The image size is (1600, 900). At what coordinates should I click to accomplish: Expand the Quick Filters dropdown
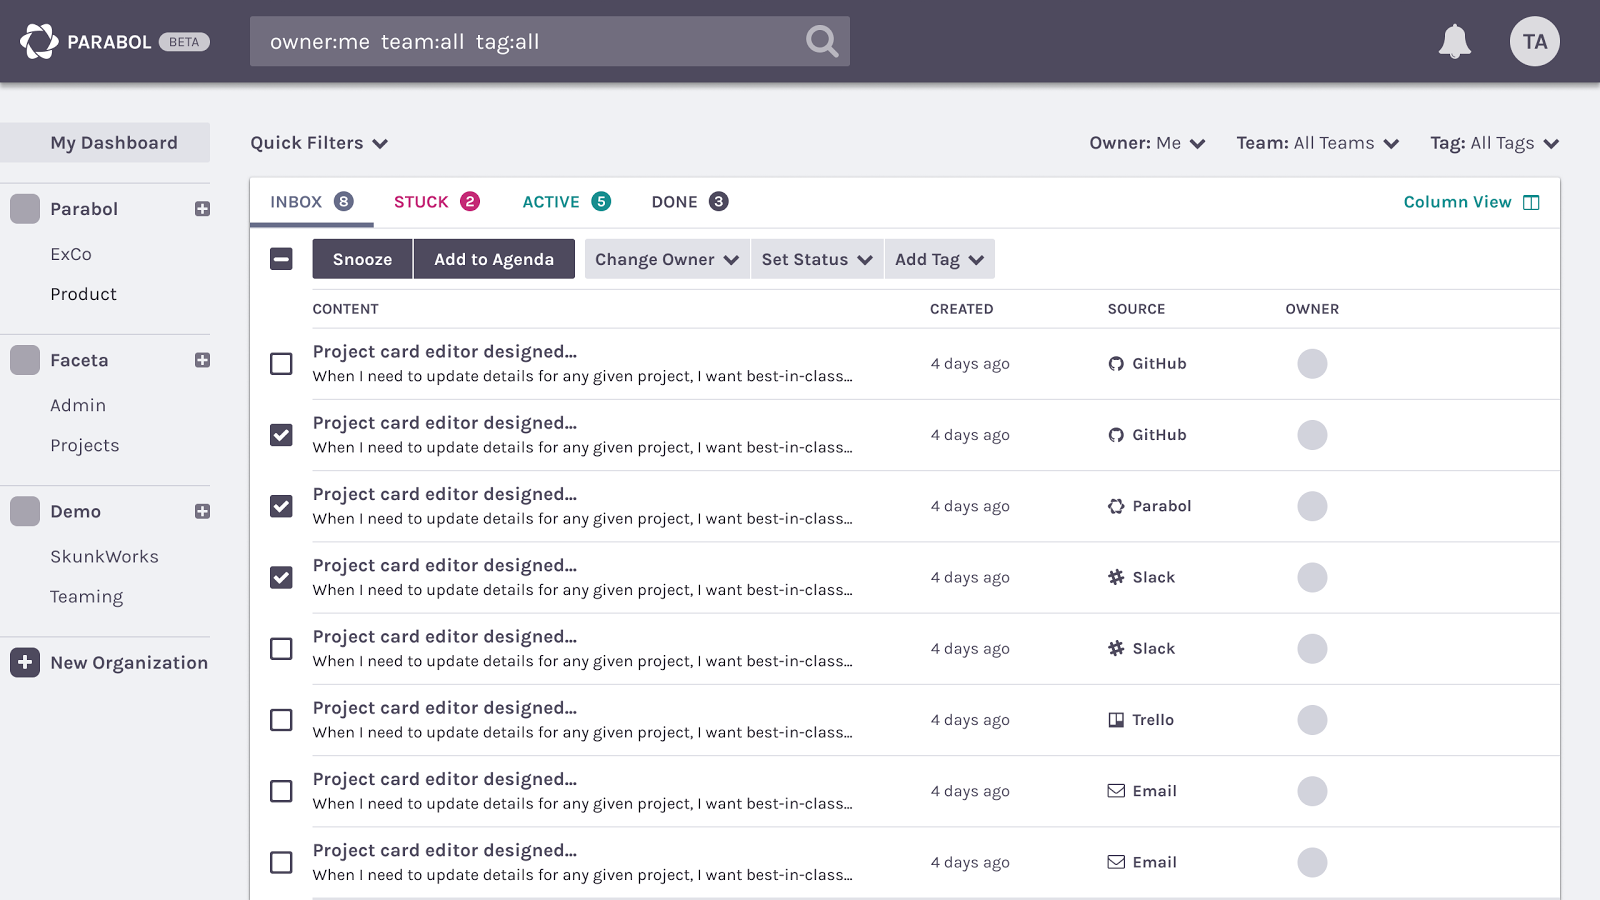coord(319,143)
